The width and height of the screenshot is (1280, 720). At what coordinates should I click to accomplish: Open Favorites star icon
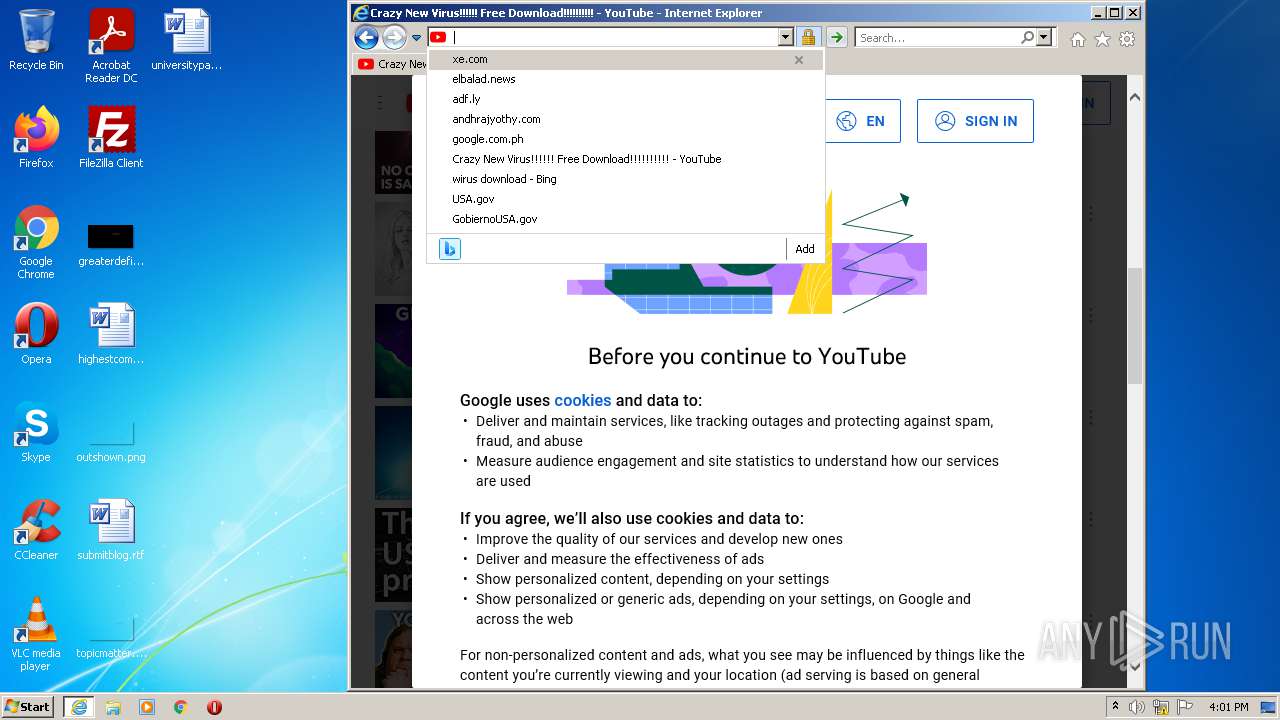[1102, 39]
